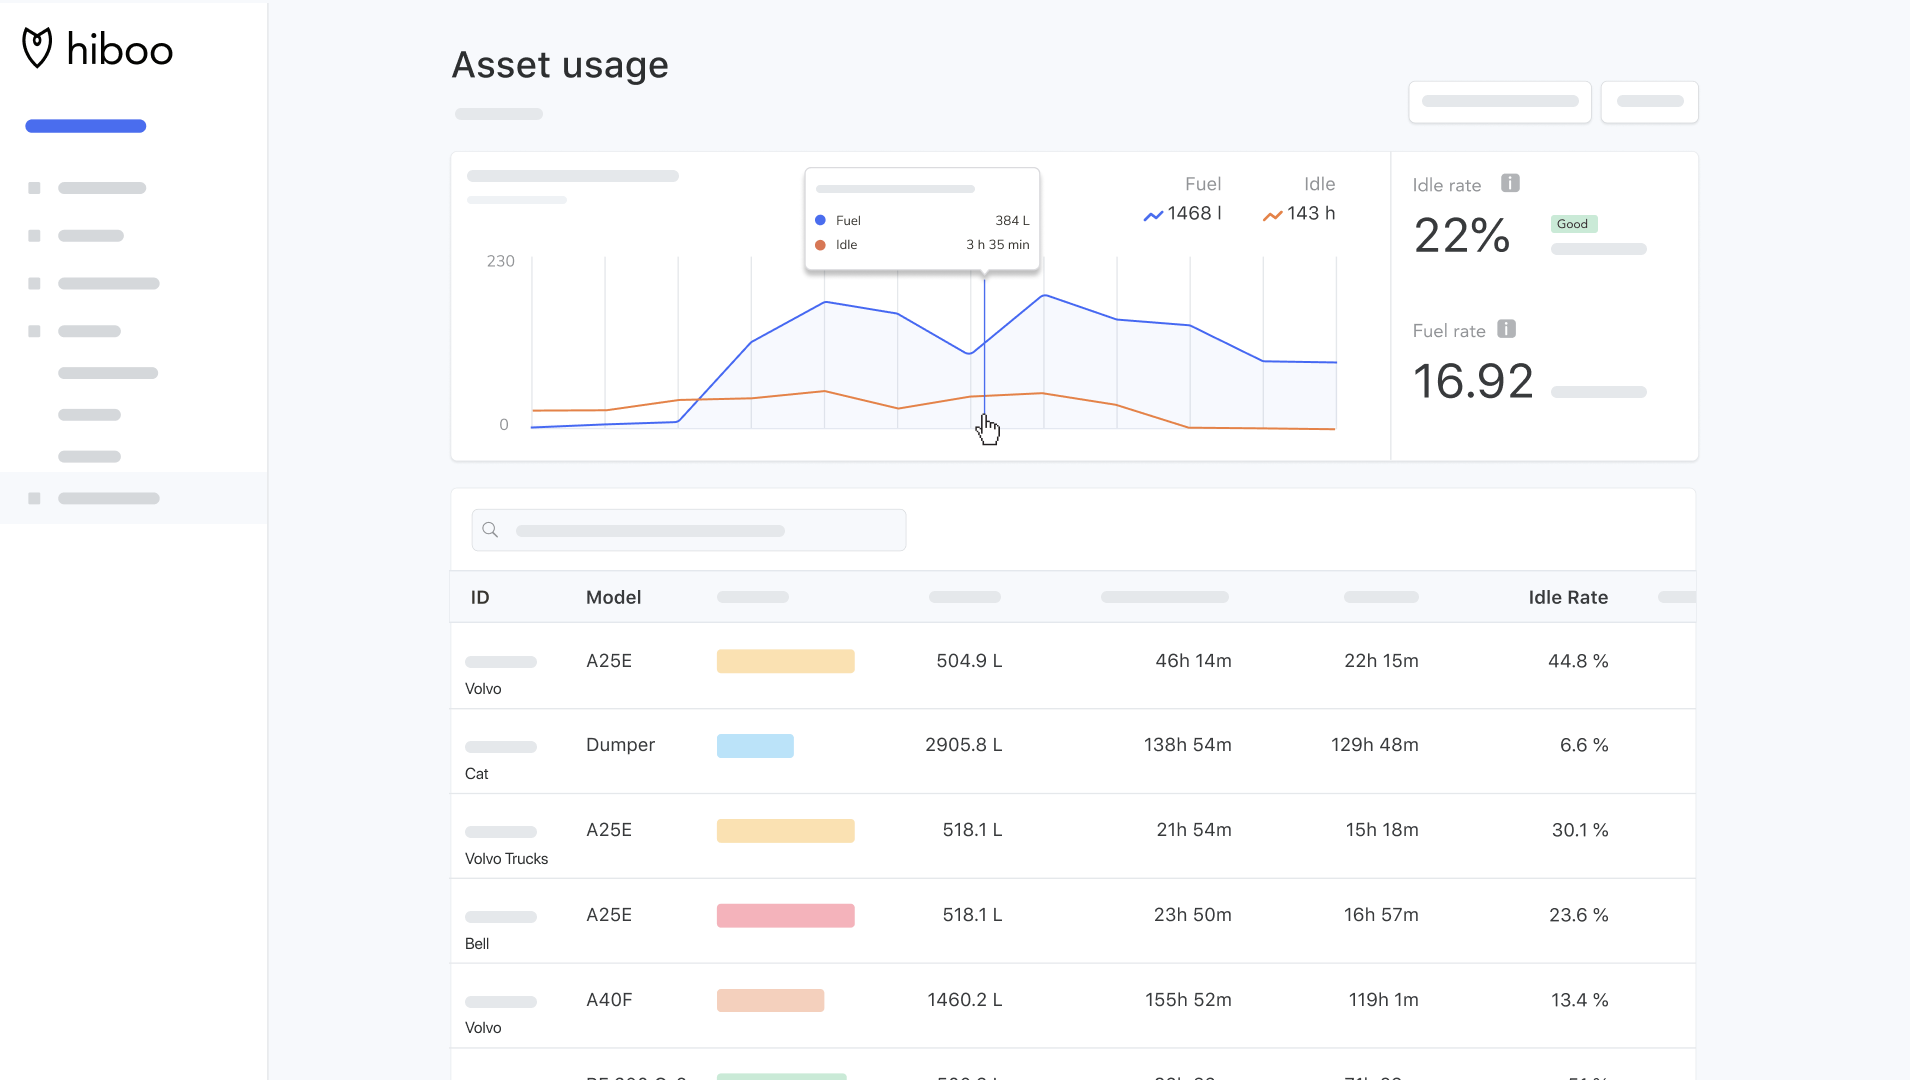Click the 16.92 fuel rate value
Viewport: 1910px width, 1080px height.
coord(1473,382)
